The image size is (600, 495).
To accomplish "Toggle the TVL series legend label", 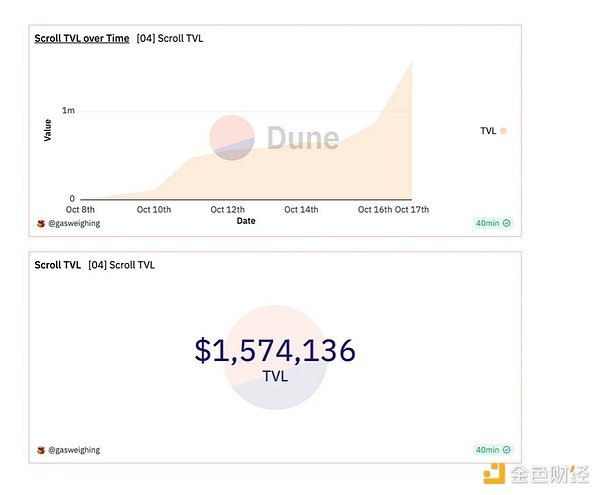I will (488, 130).
